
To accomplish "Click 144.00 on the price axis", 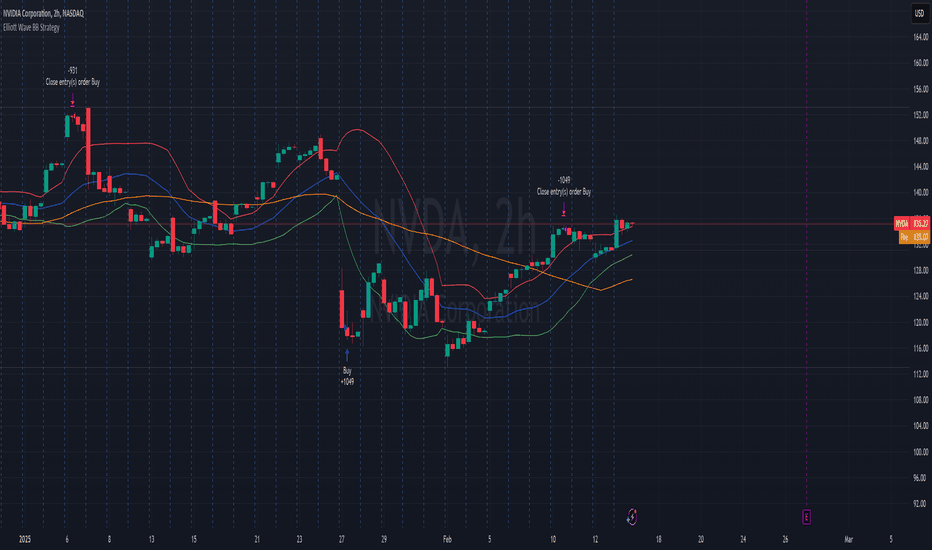I will click(920, 166).
